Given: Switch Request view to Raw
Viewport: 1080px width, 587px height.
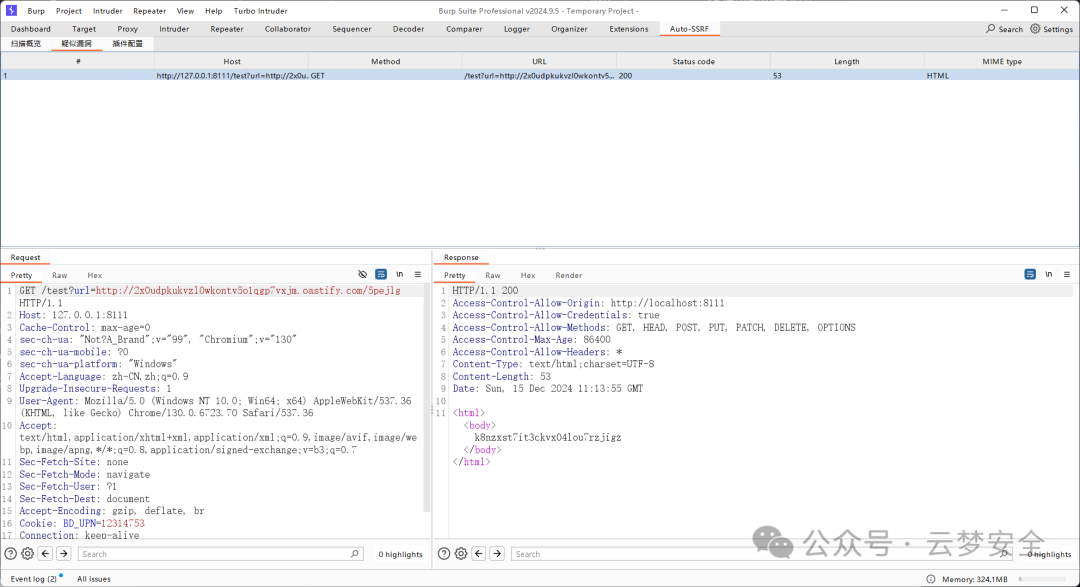Looking at the screenshot, I should 60,275.
